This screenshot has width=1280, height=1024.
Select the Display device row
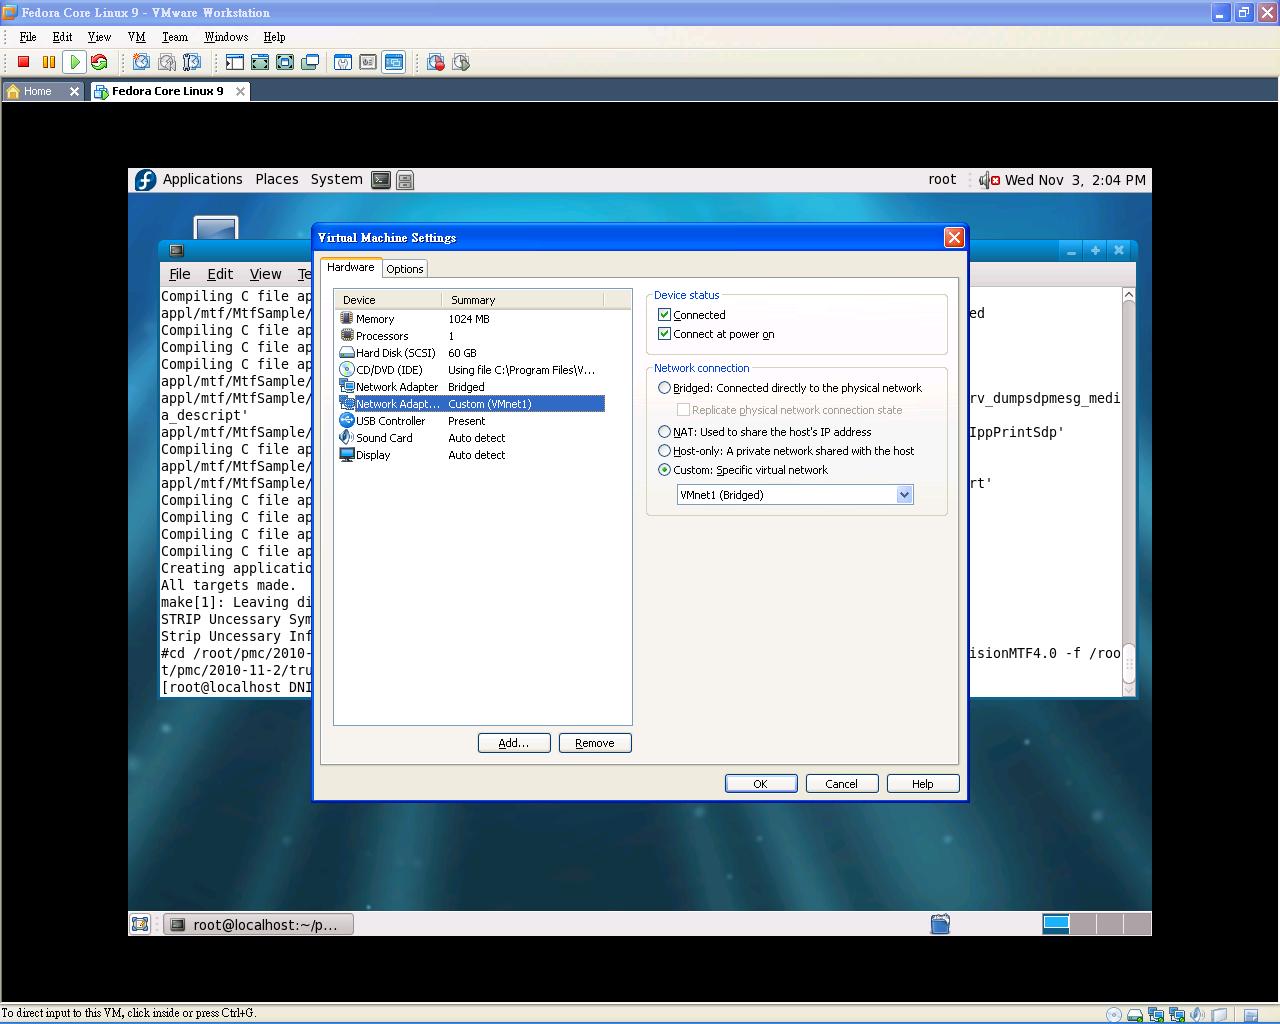(471, 455)
